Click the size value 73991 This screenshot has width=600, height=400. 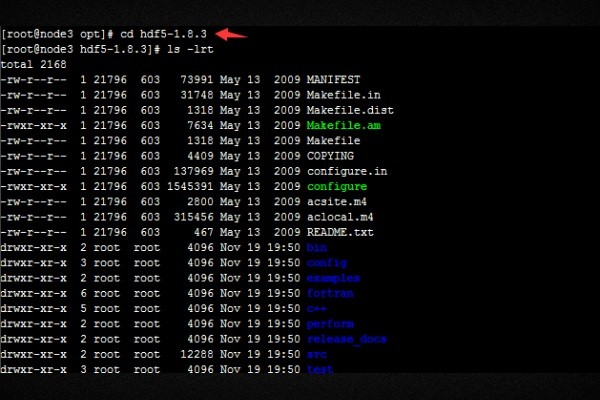(x=196, y=80)
